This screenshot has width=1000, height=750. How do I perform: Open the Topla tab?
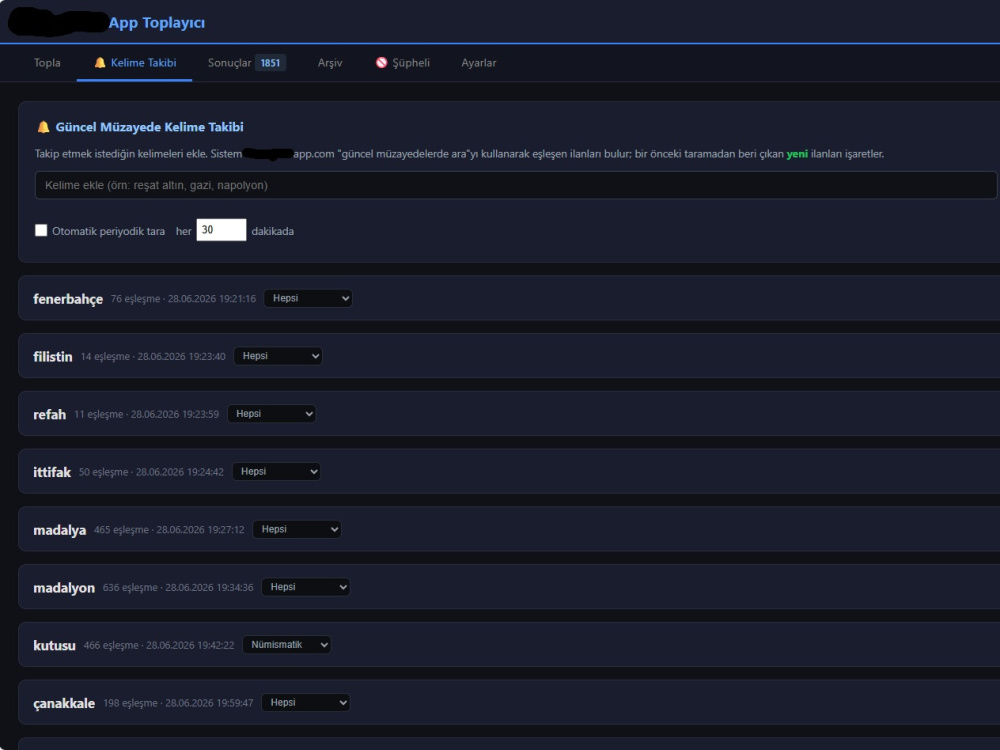coord(47,62)
